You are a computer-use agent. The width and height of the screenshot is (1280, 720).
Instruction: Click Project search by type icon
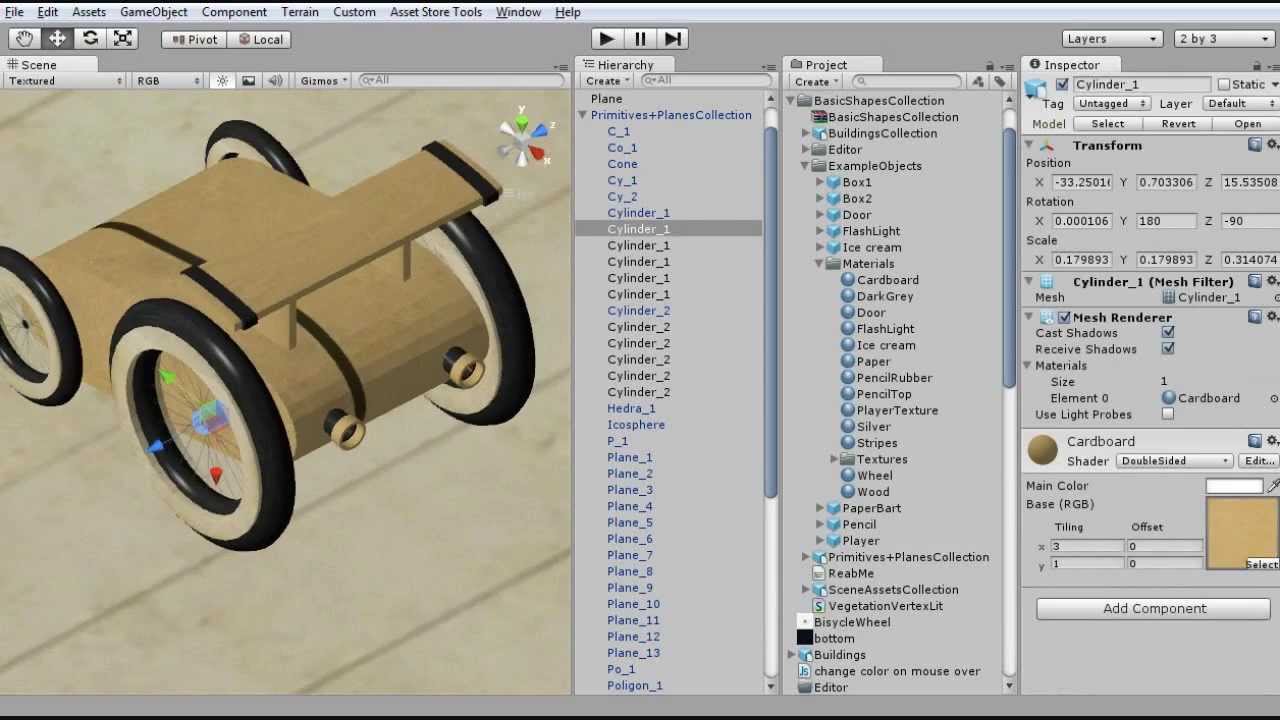pos(978,82)
